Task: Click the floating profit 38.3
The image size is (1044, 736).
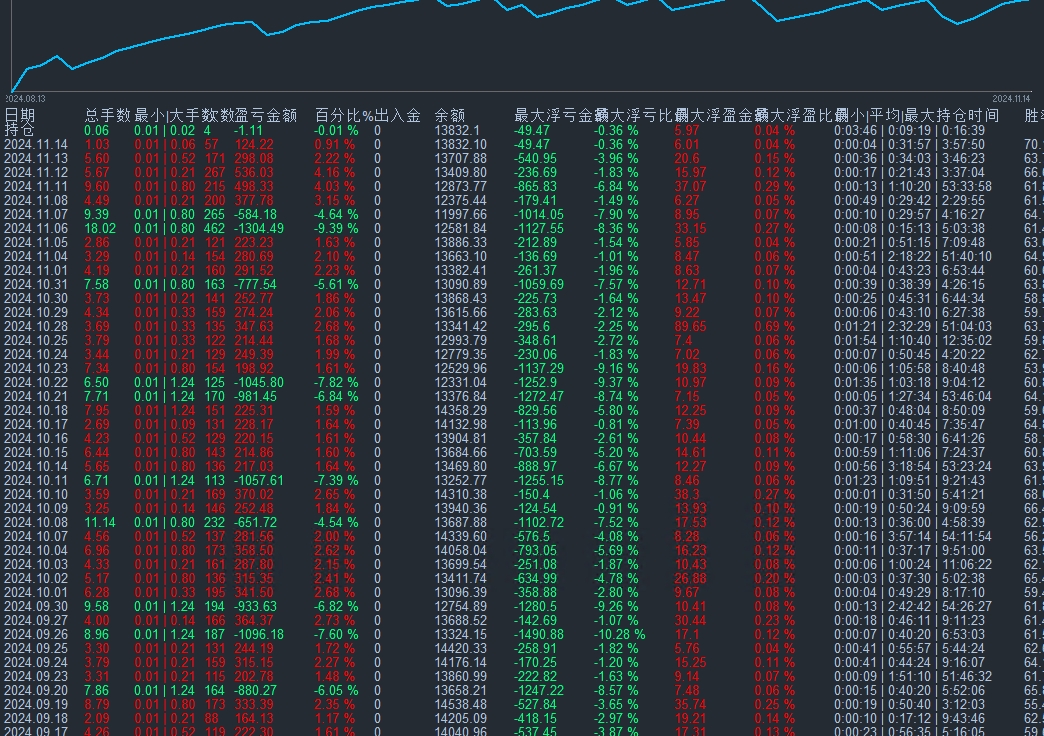Action: [687, 494]
